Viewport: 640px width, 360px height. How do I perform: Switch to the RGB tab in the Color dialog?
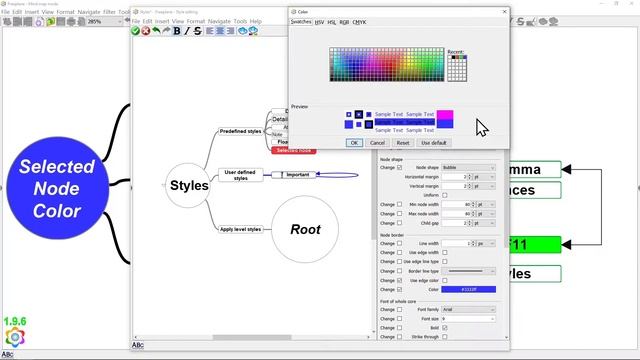[x=344, y=22]
